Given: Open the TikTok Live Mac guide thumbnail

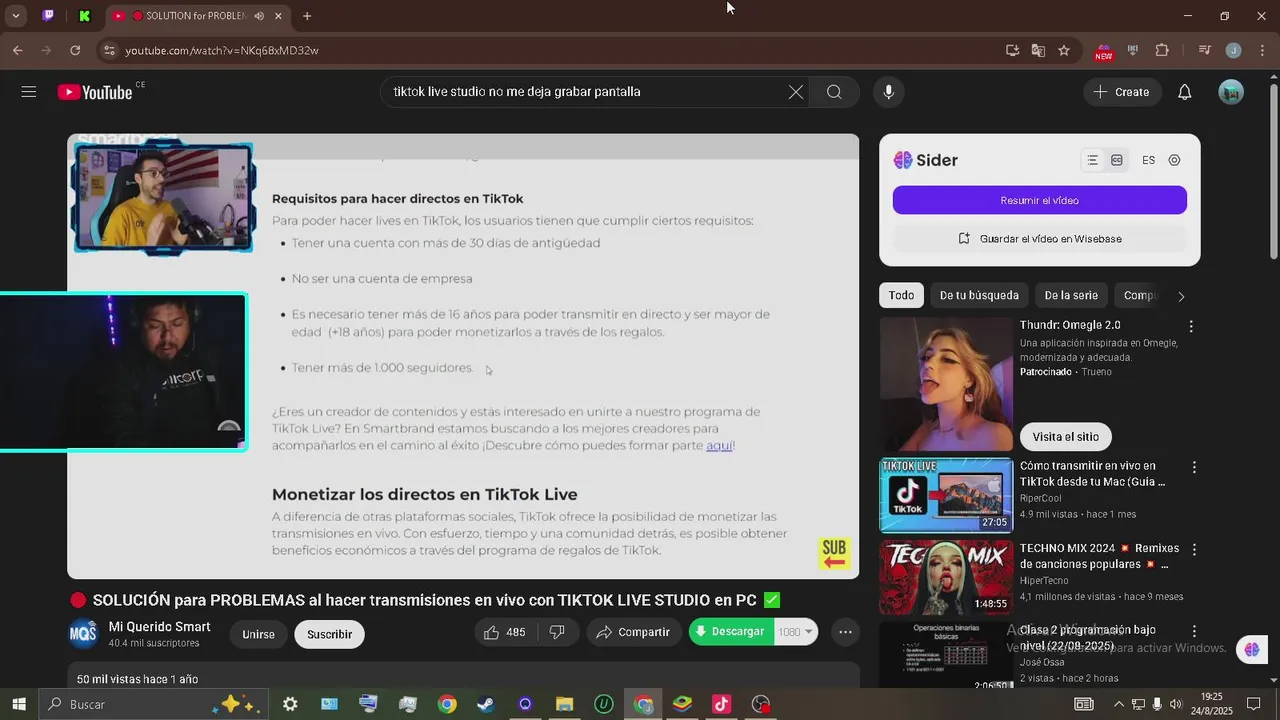Looking at the screenshot, I should [x=946, y=495].
